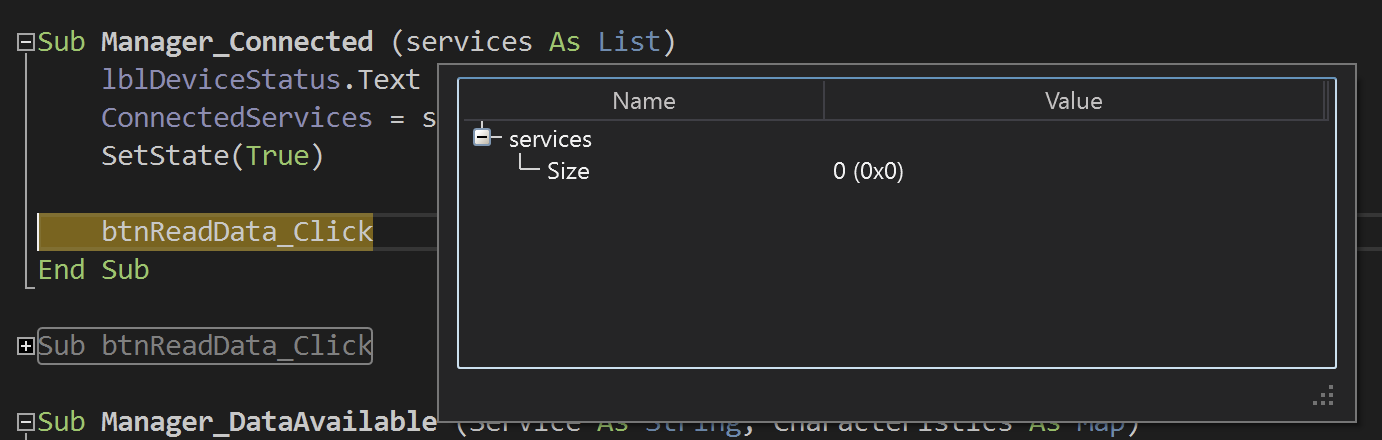Collapse the services tree node

pyautogui.click(x=482, y=137)
